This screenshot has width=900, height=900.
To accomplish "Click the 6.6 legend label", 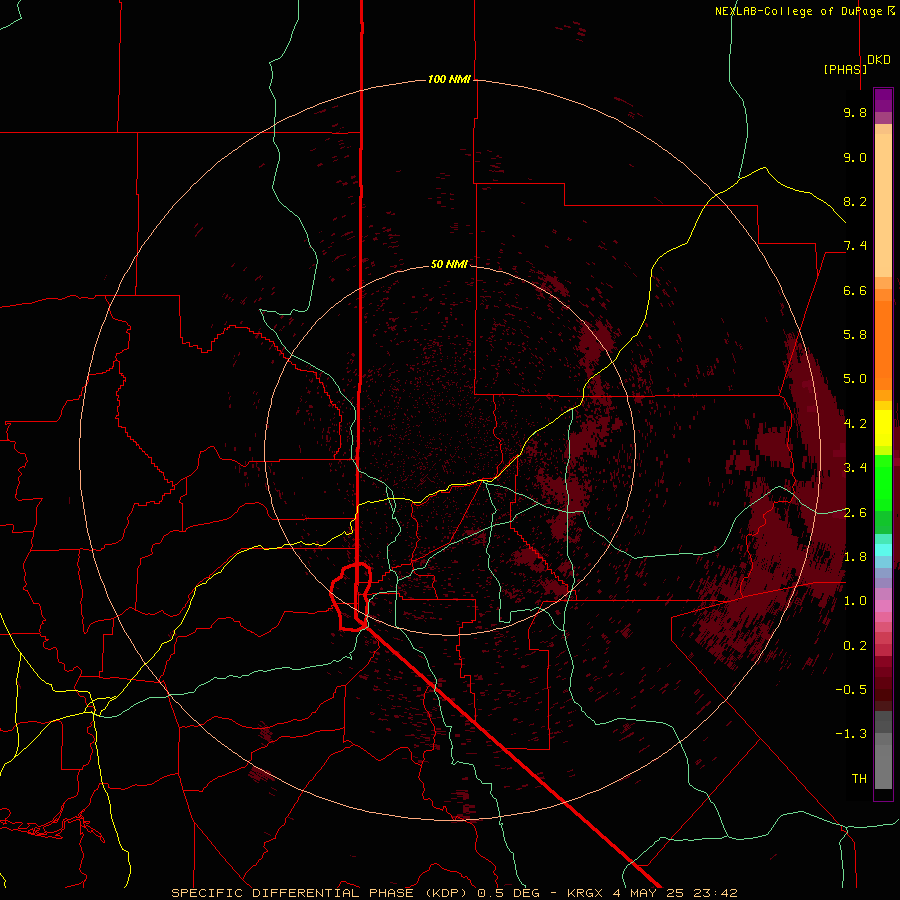I will (855, 290).
